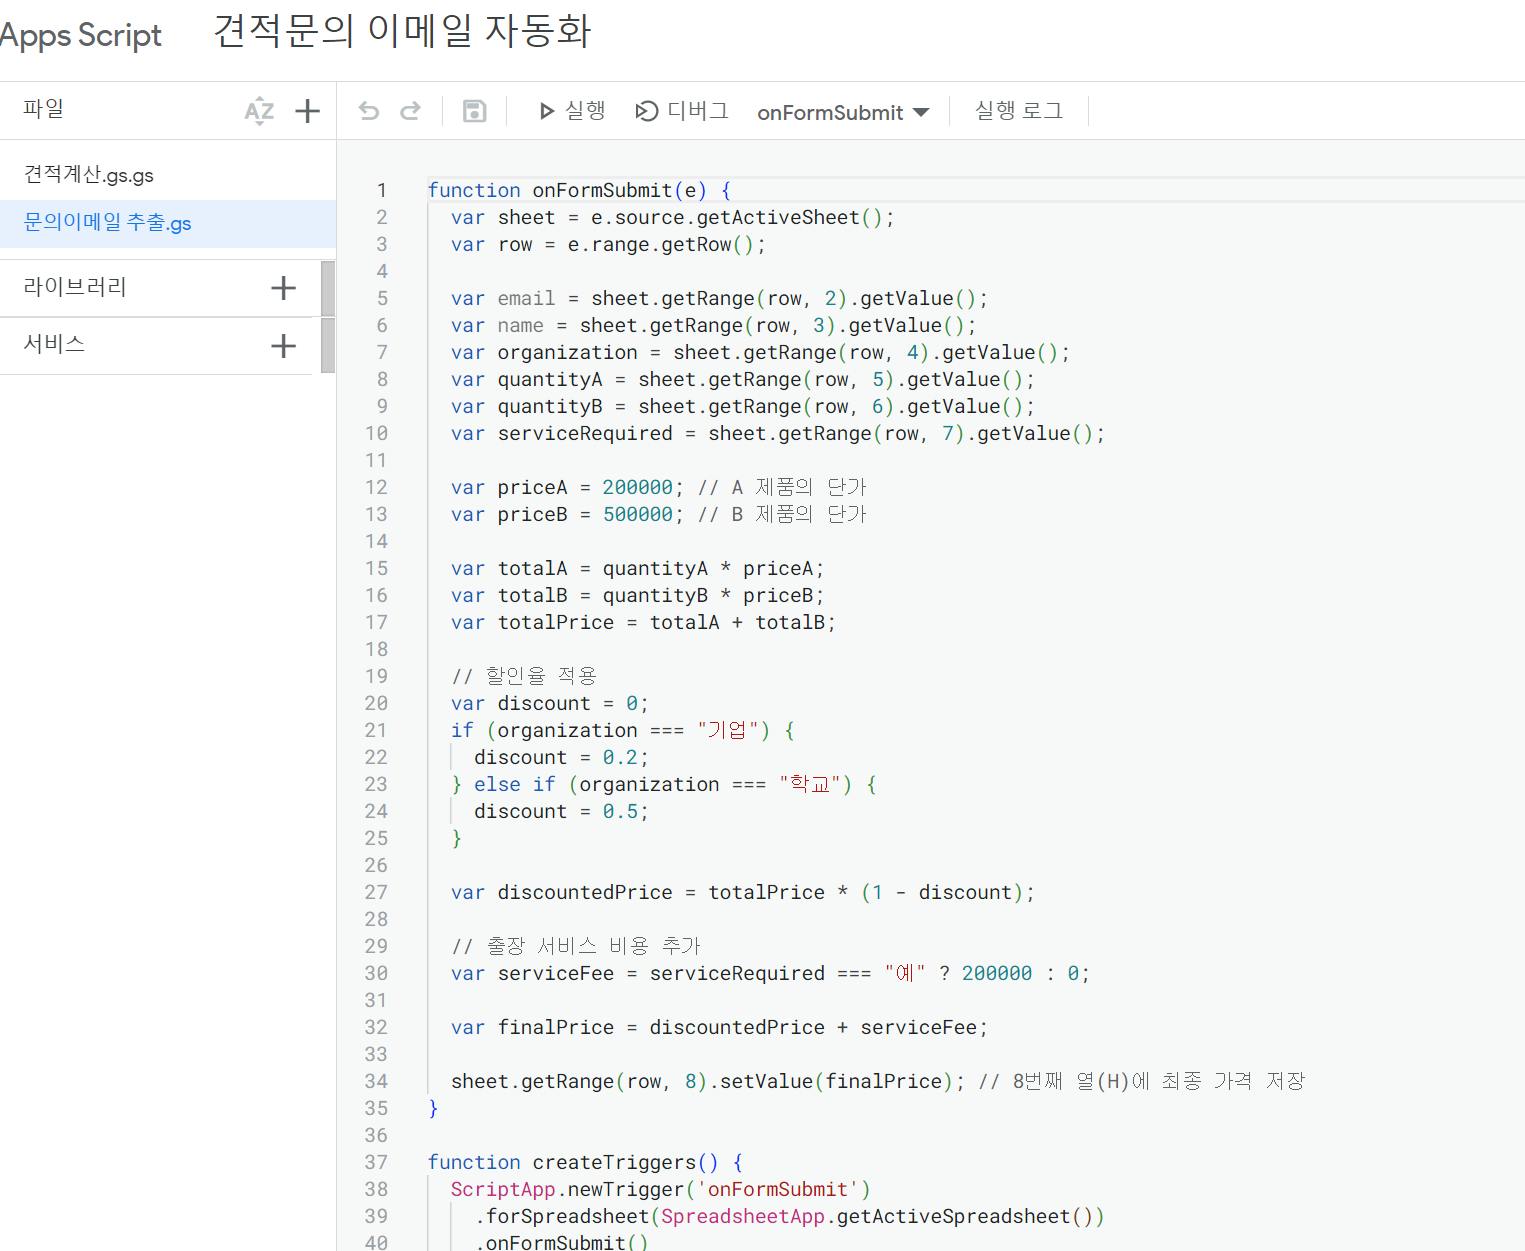Image resolution: width=1525 pixels, height=1251 pixels.
Task: Click the project title 견적문의 이메일 자동화
Action: (x=402, y=31)
